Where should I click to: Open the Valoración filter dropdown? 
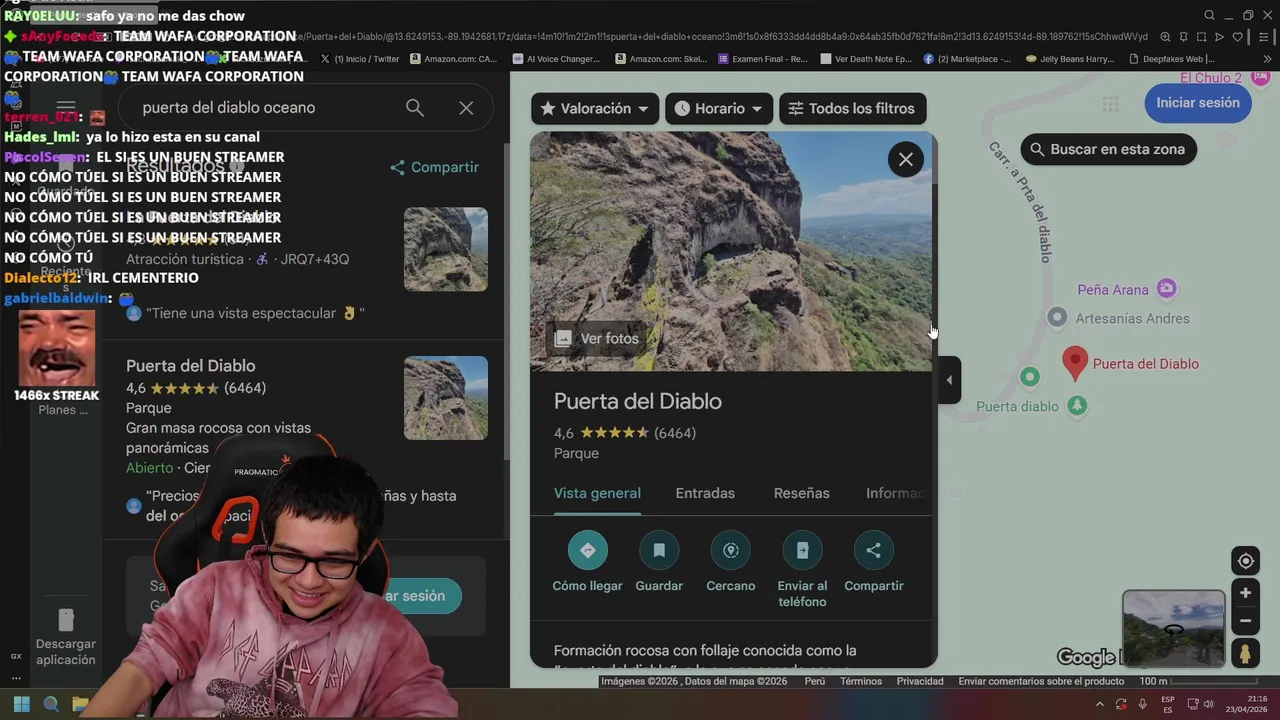click(x=595, y=108)
